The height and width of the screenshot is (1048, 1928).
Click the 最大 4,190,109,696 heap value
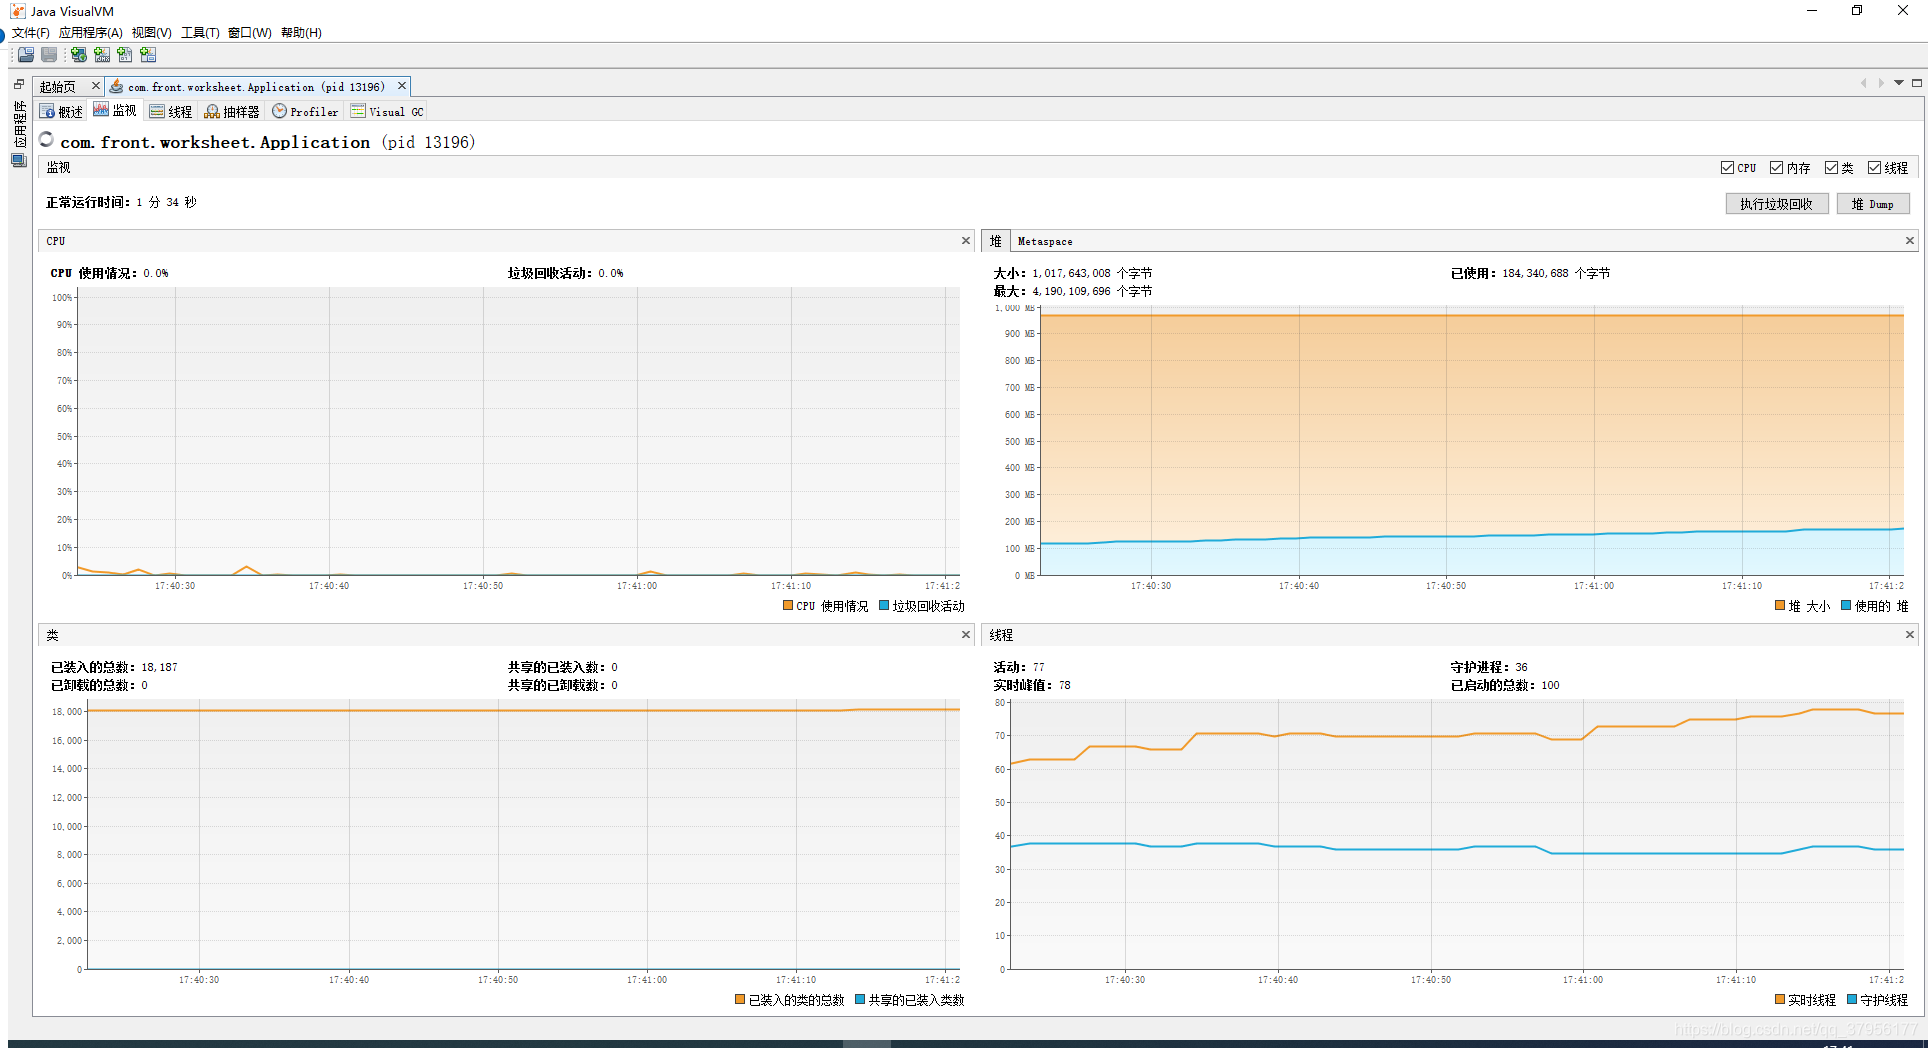click(1092, 291)
